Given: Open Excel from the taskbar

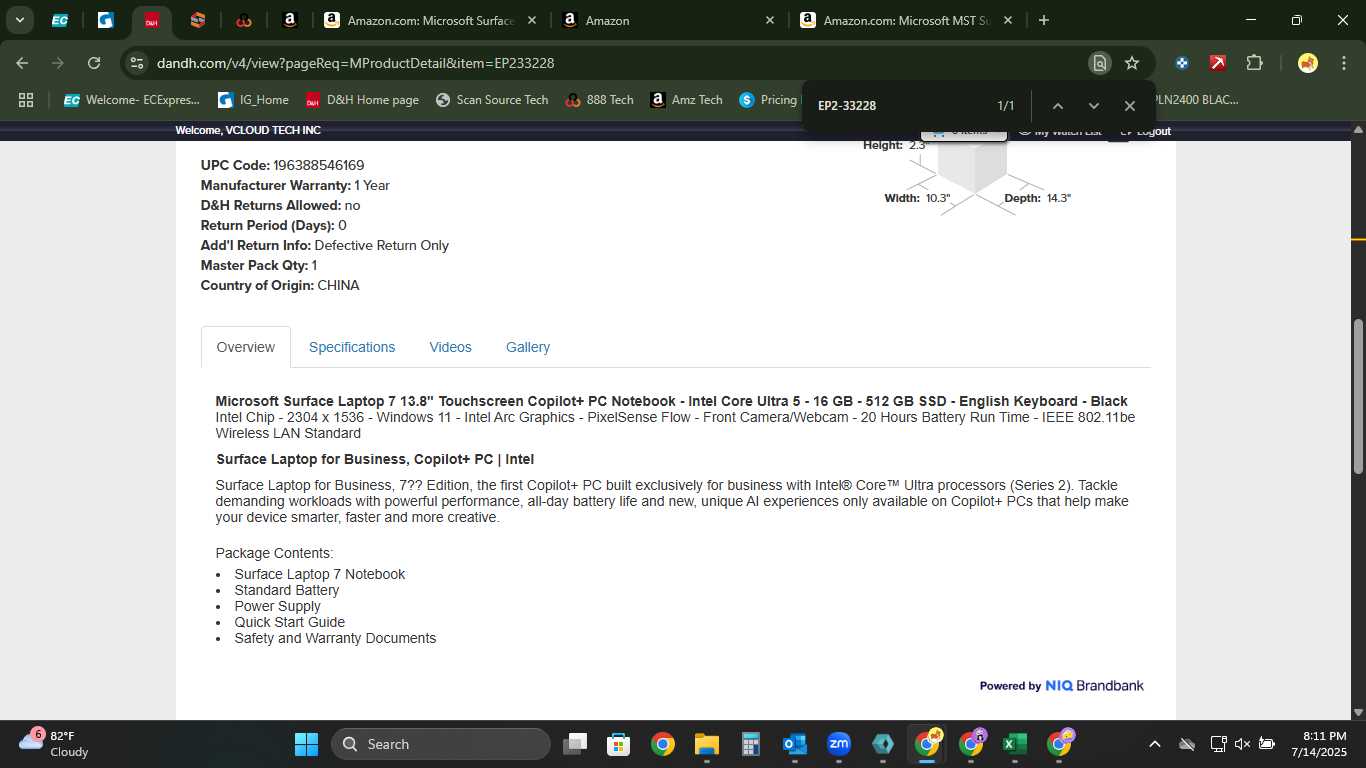Looking at the screenshot, I should [1015, 744].
